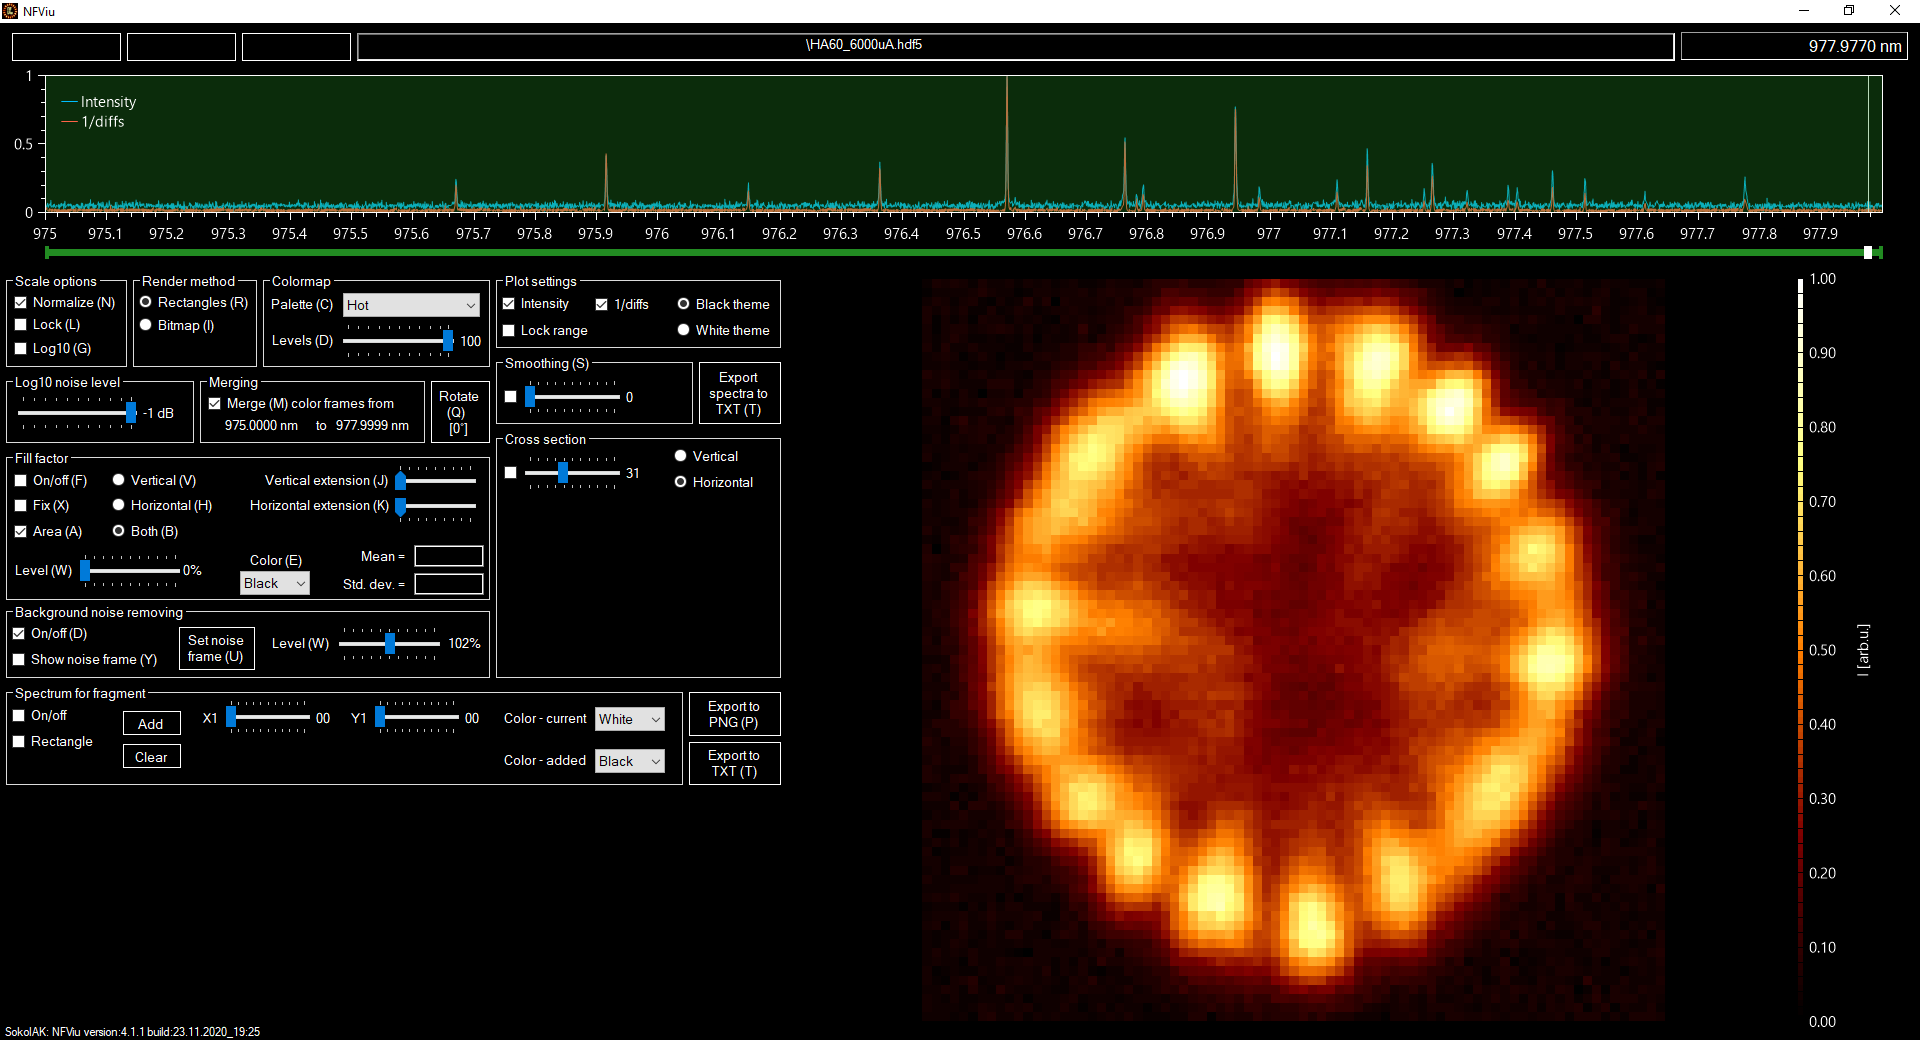Click Export to PNG (P) button
The height and width of the screenshot is (1040, 1920).
coord(733,715)
